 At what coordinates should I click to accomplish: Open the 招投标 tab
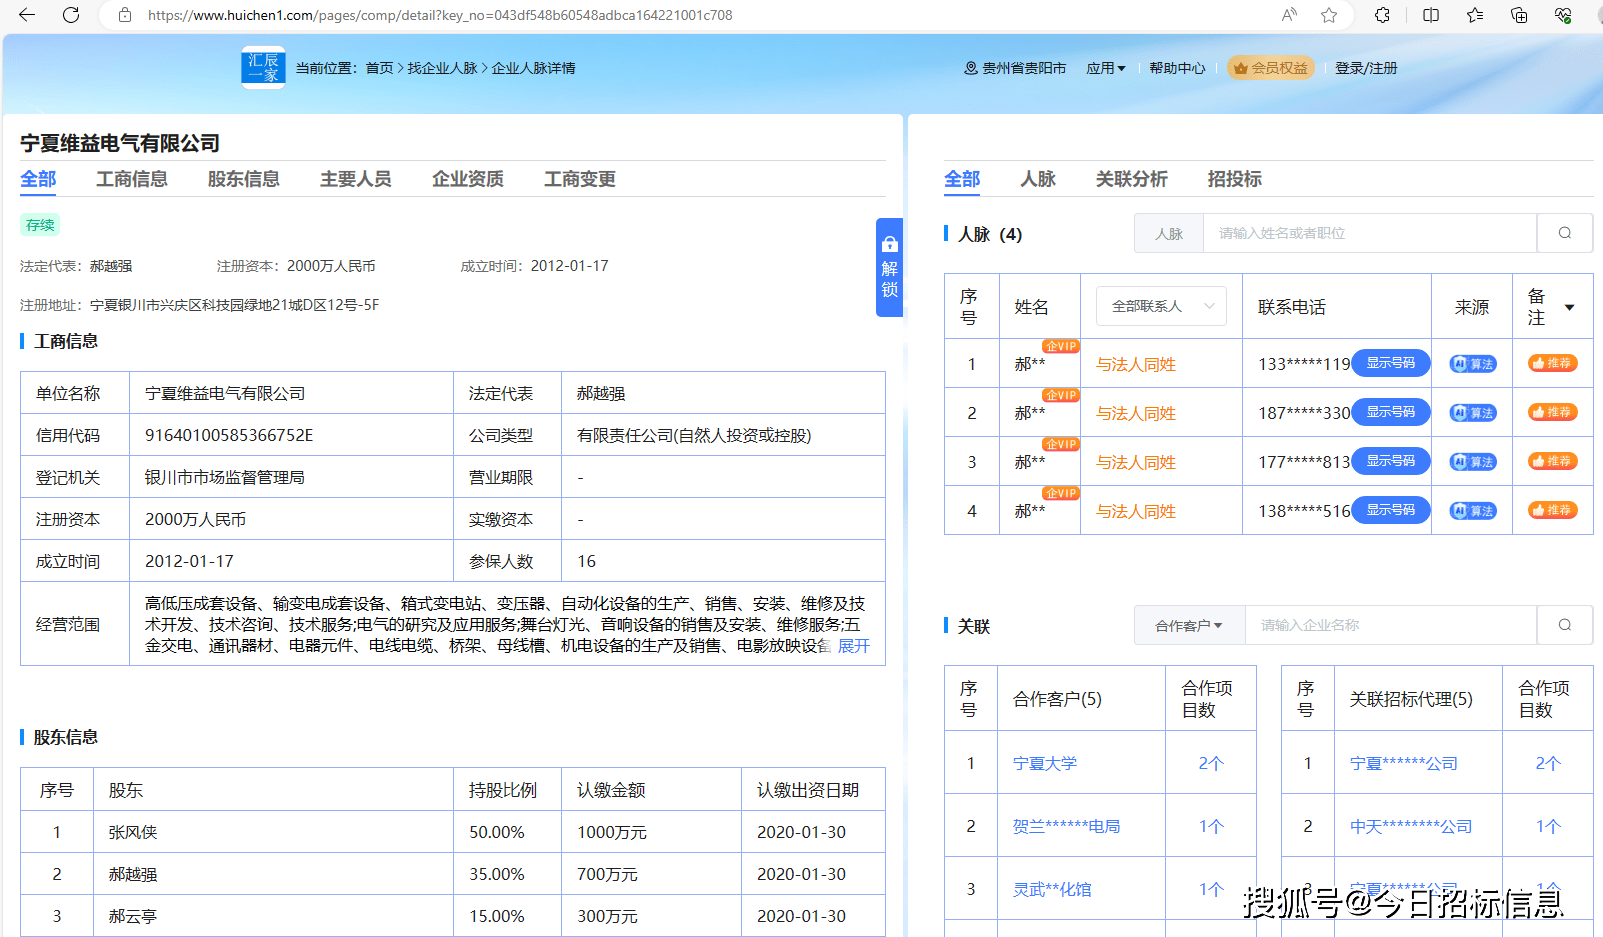click(1235, 179)
